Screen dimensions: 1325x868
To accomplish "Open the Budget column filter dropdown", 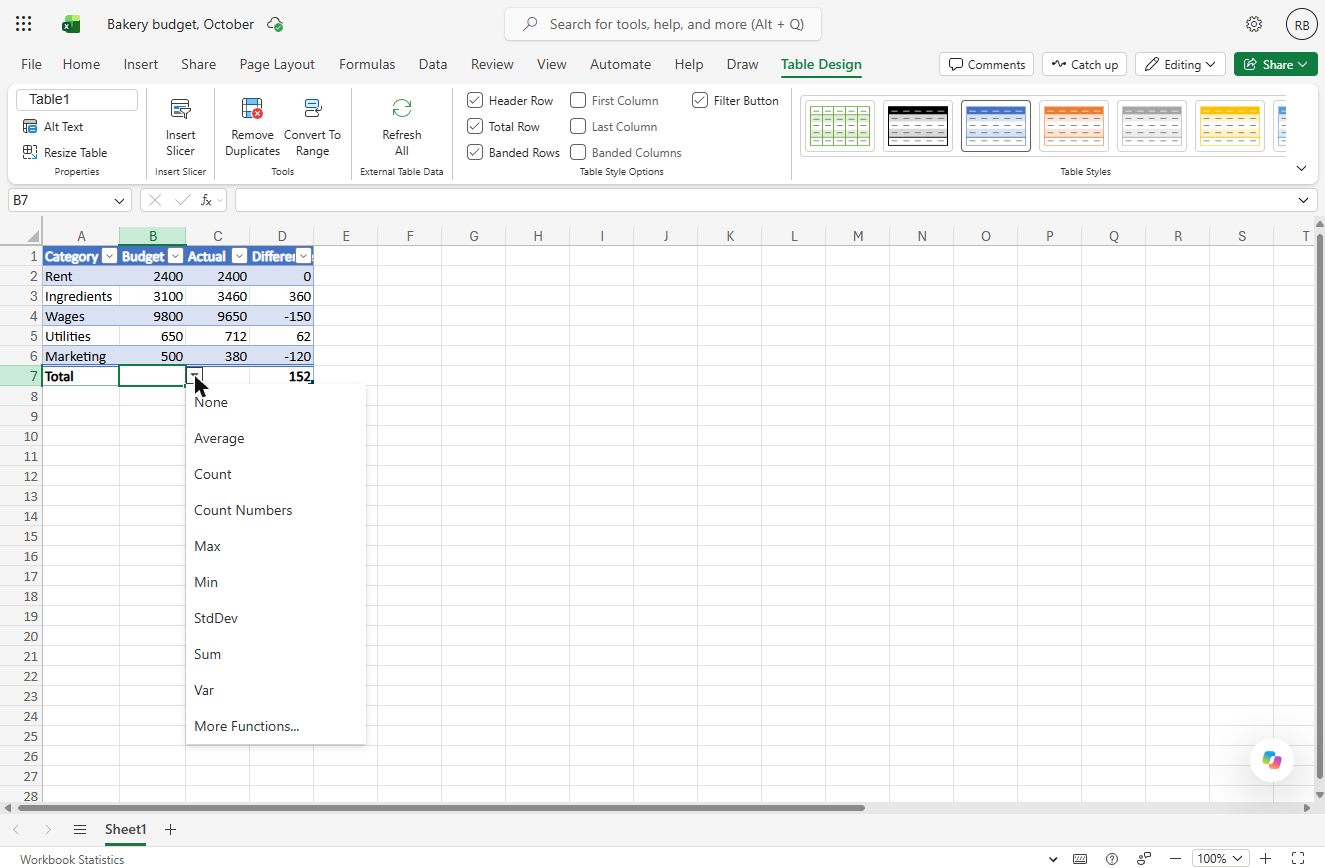I will 176,257.
